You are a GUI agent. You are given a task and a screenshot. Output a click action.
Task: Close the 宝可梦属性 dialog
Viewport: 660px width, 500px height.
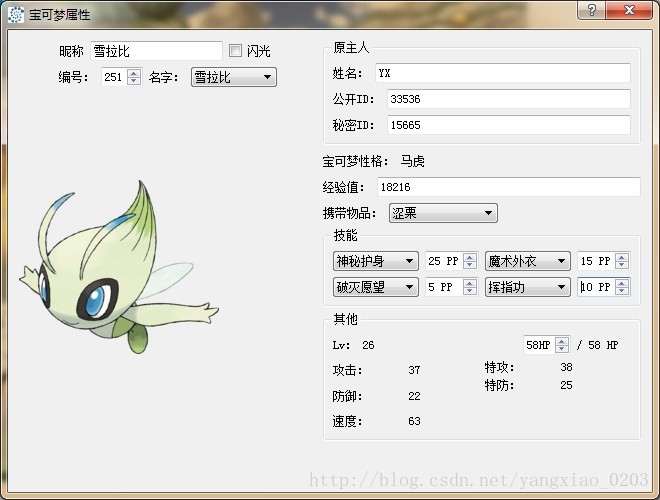tap(629, 10)
